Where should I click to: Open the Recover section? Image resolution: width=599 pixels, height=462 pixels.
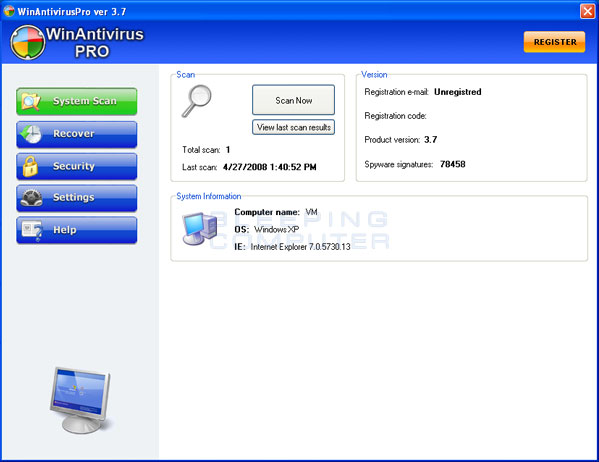76,134
